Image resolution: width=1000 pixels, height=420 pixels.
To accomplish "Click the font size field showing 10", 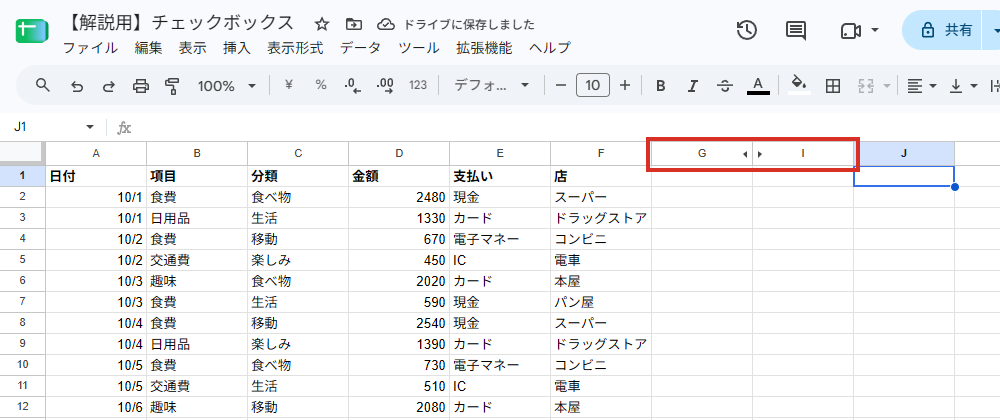I will tap(592, 85).
